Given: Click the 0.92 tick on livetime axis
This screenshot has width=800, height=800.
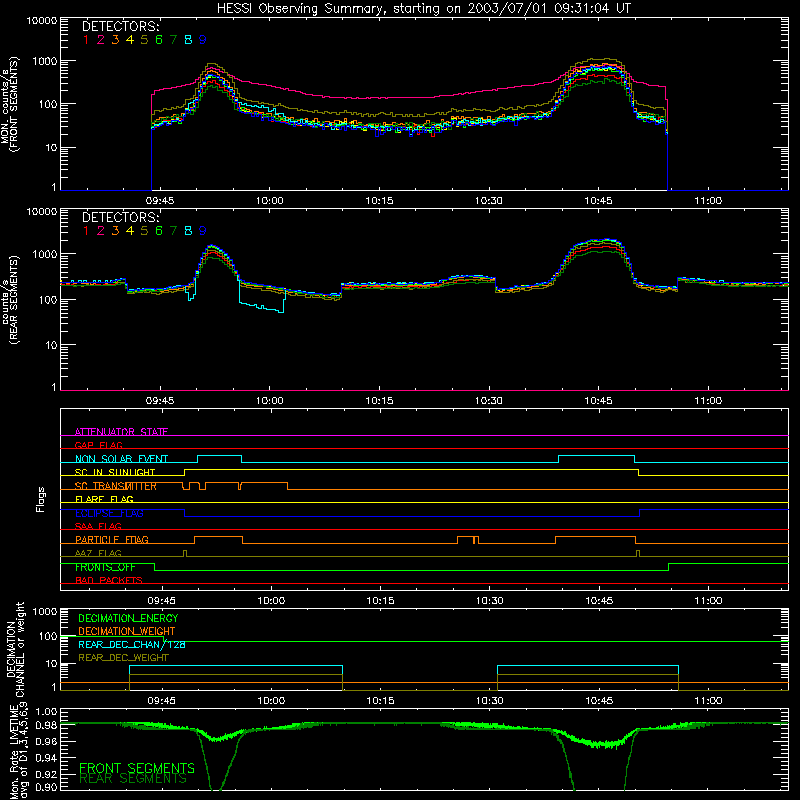Looking at the screenshot, I should coord(46,772).
